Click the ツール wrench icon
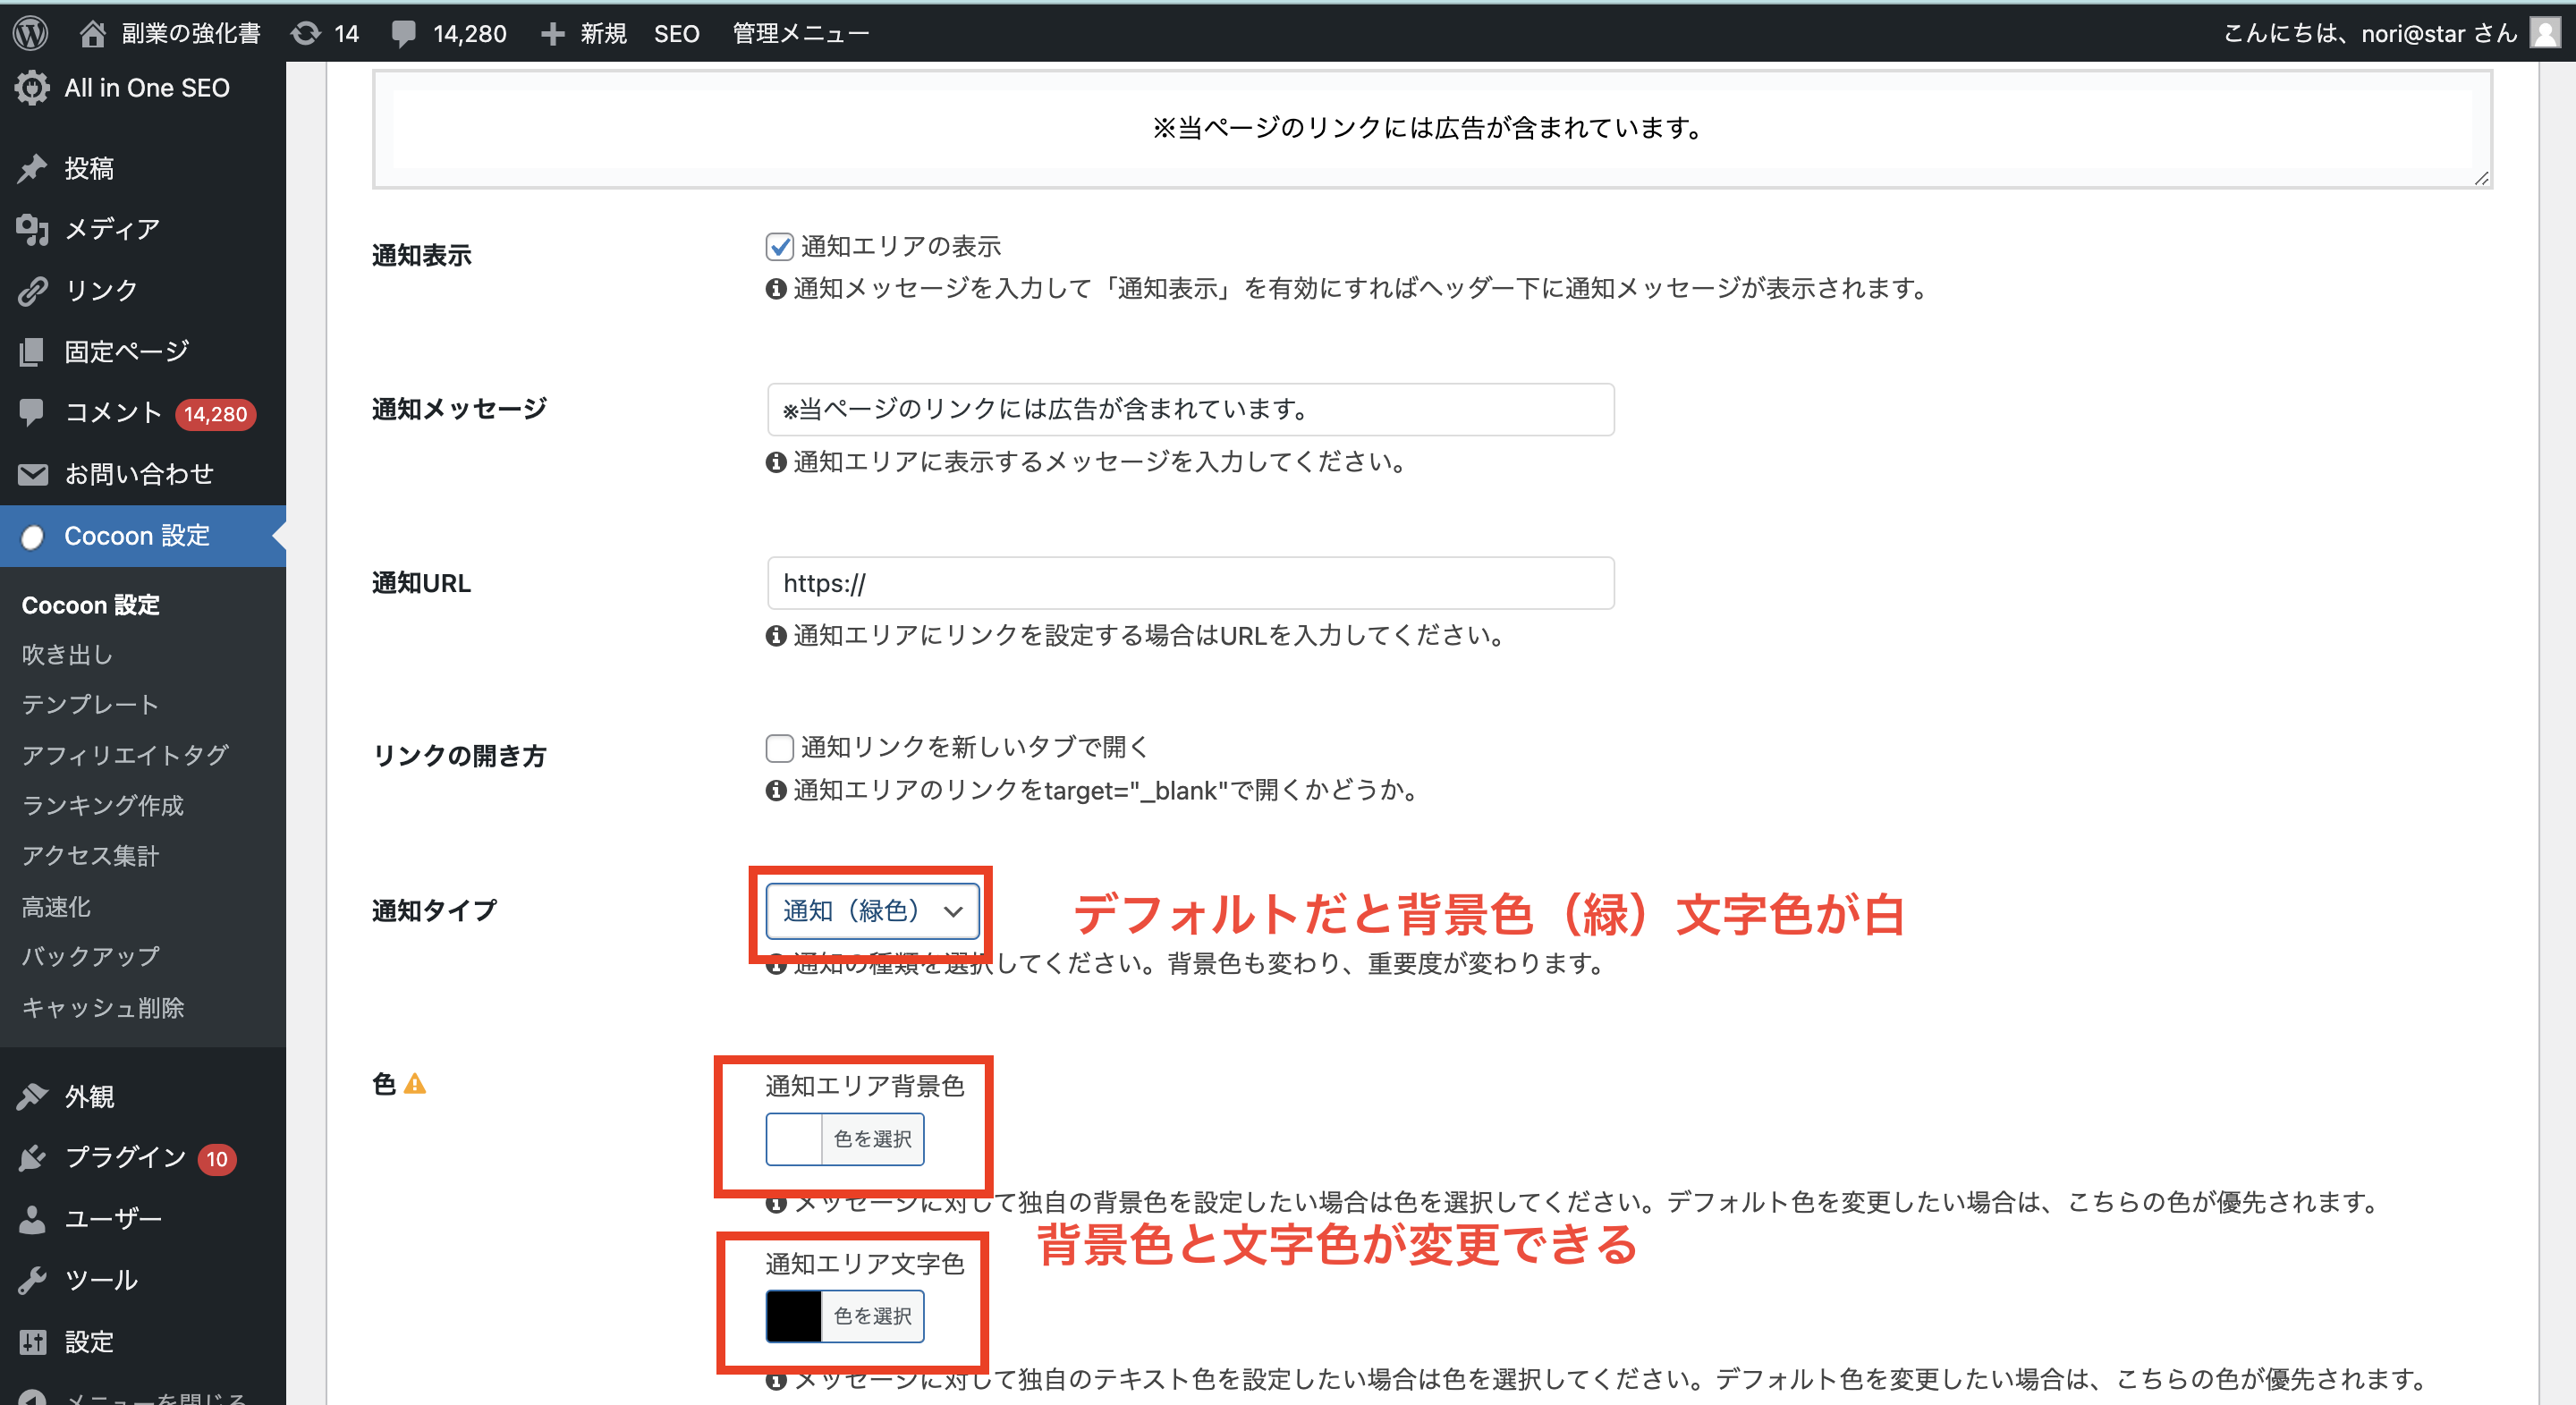This screenshot has width=2576, height=1405. [x=32, y=1280]
